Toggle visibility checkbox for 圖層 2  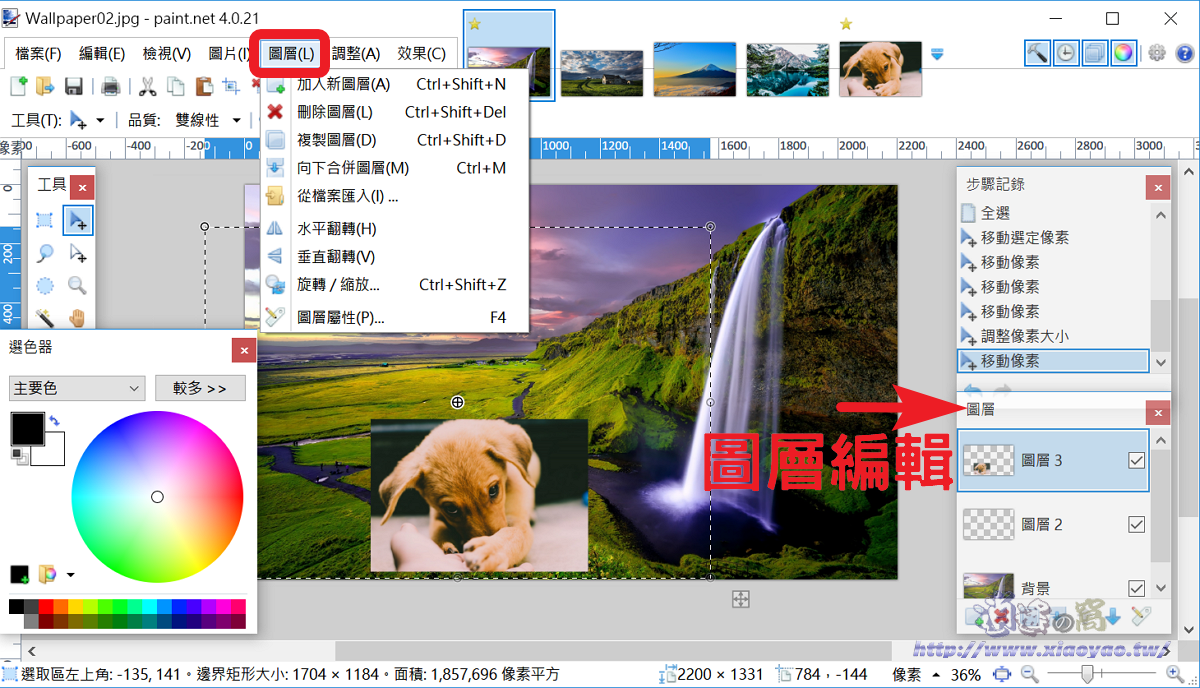(x=1136, y=524)
